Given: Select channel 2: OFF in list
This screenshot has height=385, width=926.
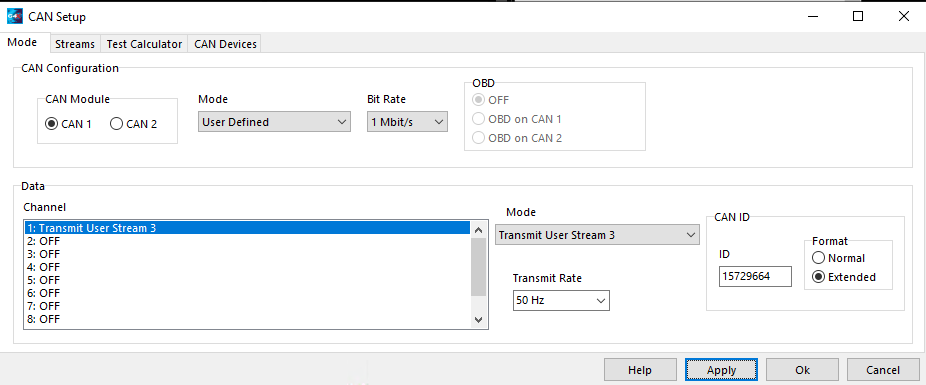Looking at the screenshot, I should pyautogui.click(x=247, y=241).
